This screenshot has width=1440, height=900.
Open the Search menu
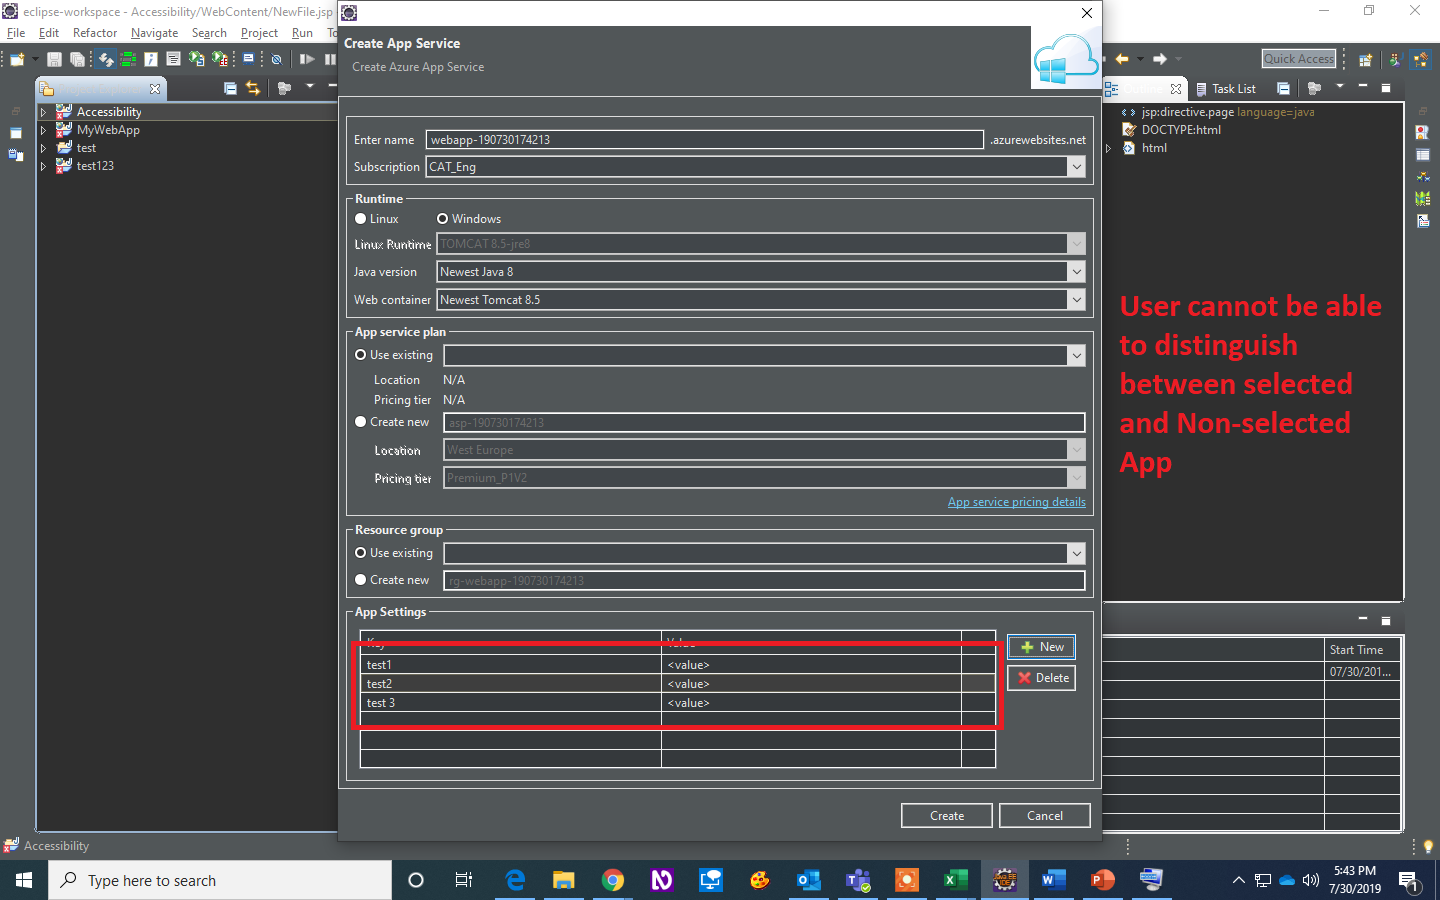click(209, 32)
